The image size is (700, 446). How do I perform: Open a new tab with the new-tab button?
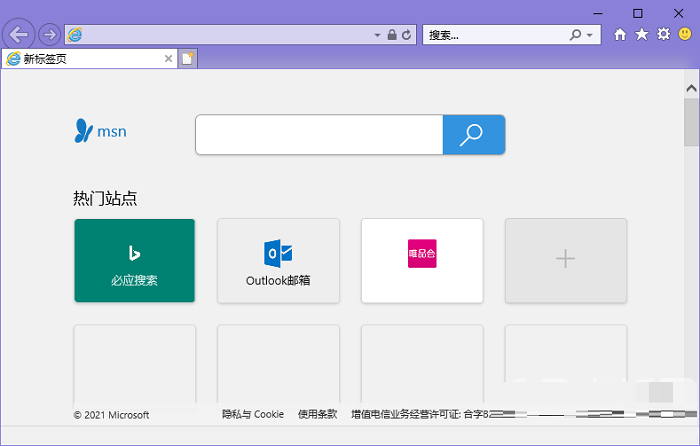[x=188, y=58]
